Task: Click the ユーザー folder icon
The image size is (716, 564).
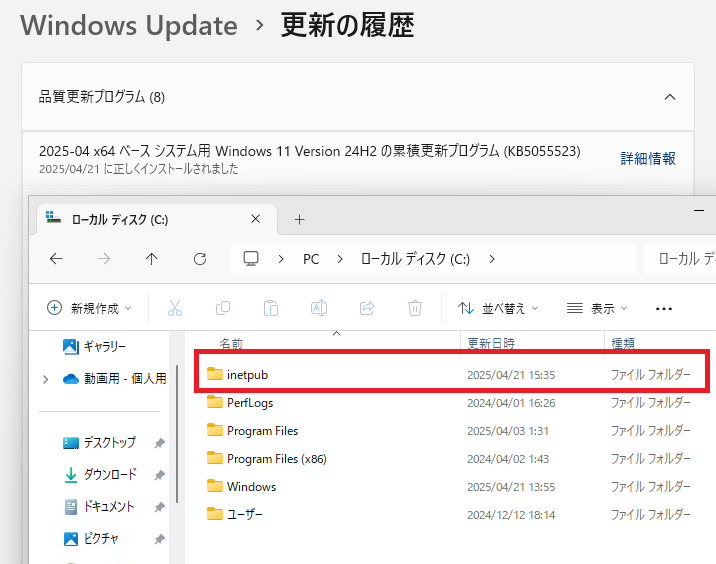Action: [215, 514]
